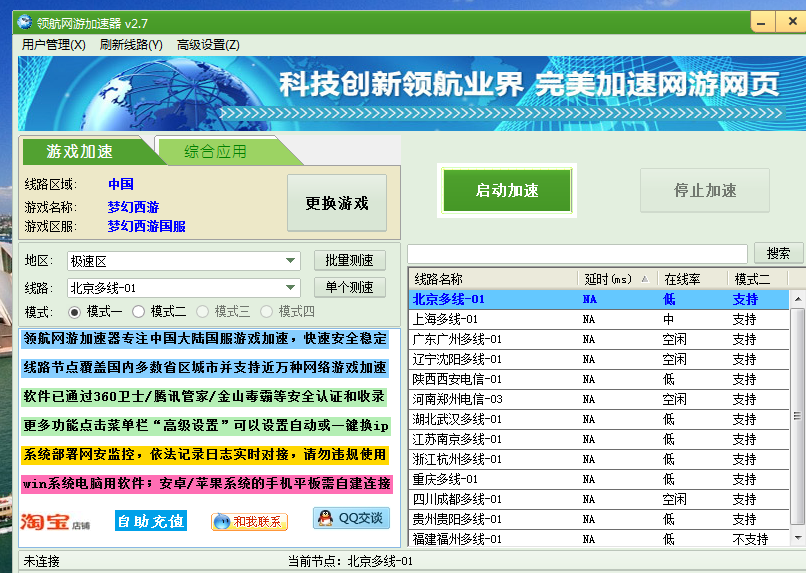Open the 用户管理 menu

(x=53, y=45)
